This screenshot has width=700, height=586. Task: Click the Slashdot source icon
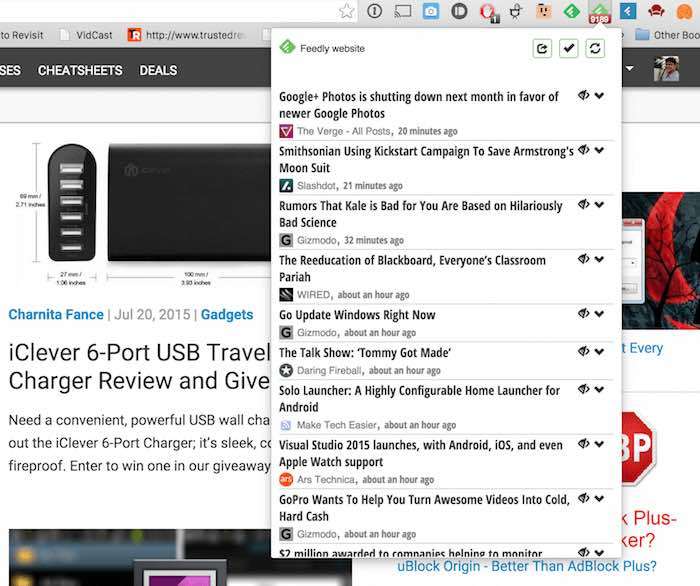[x=286, y=186]
